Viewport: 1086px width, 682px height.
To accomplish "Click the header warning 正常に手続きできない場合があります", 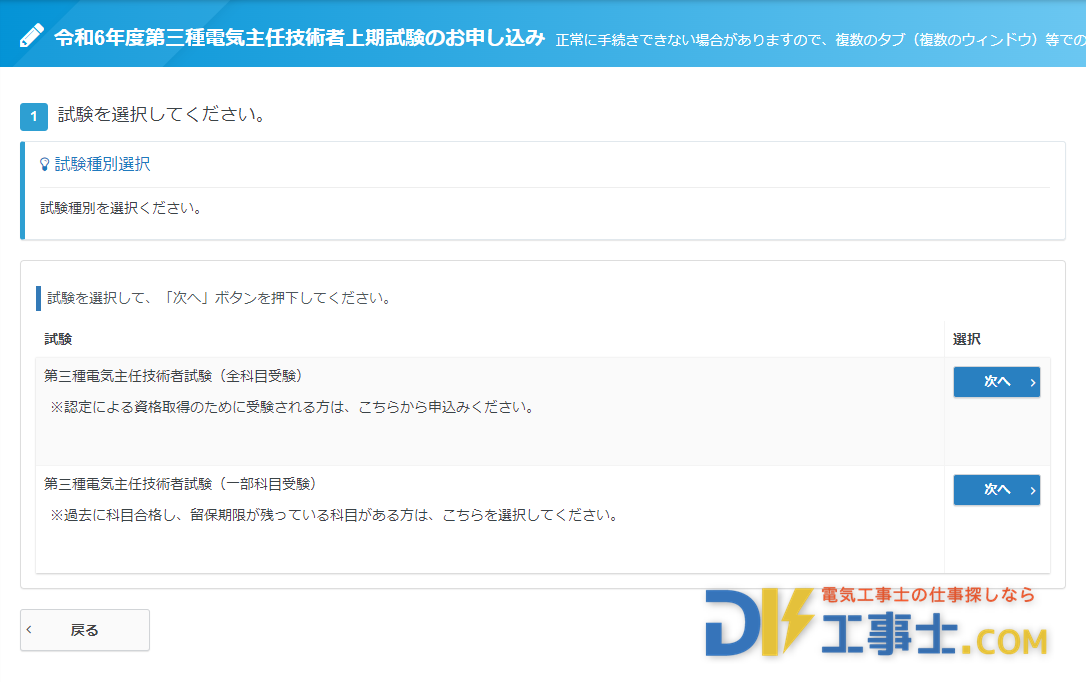I will point(821,40).
